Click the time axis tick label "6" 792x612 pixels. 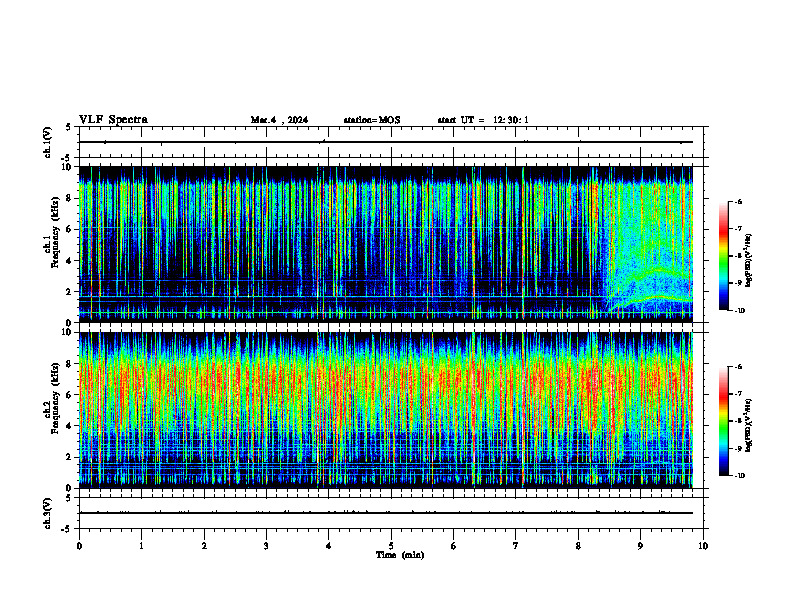[x=454, y=546]
